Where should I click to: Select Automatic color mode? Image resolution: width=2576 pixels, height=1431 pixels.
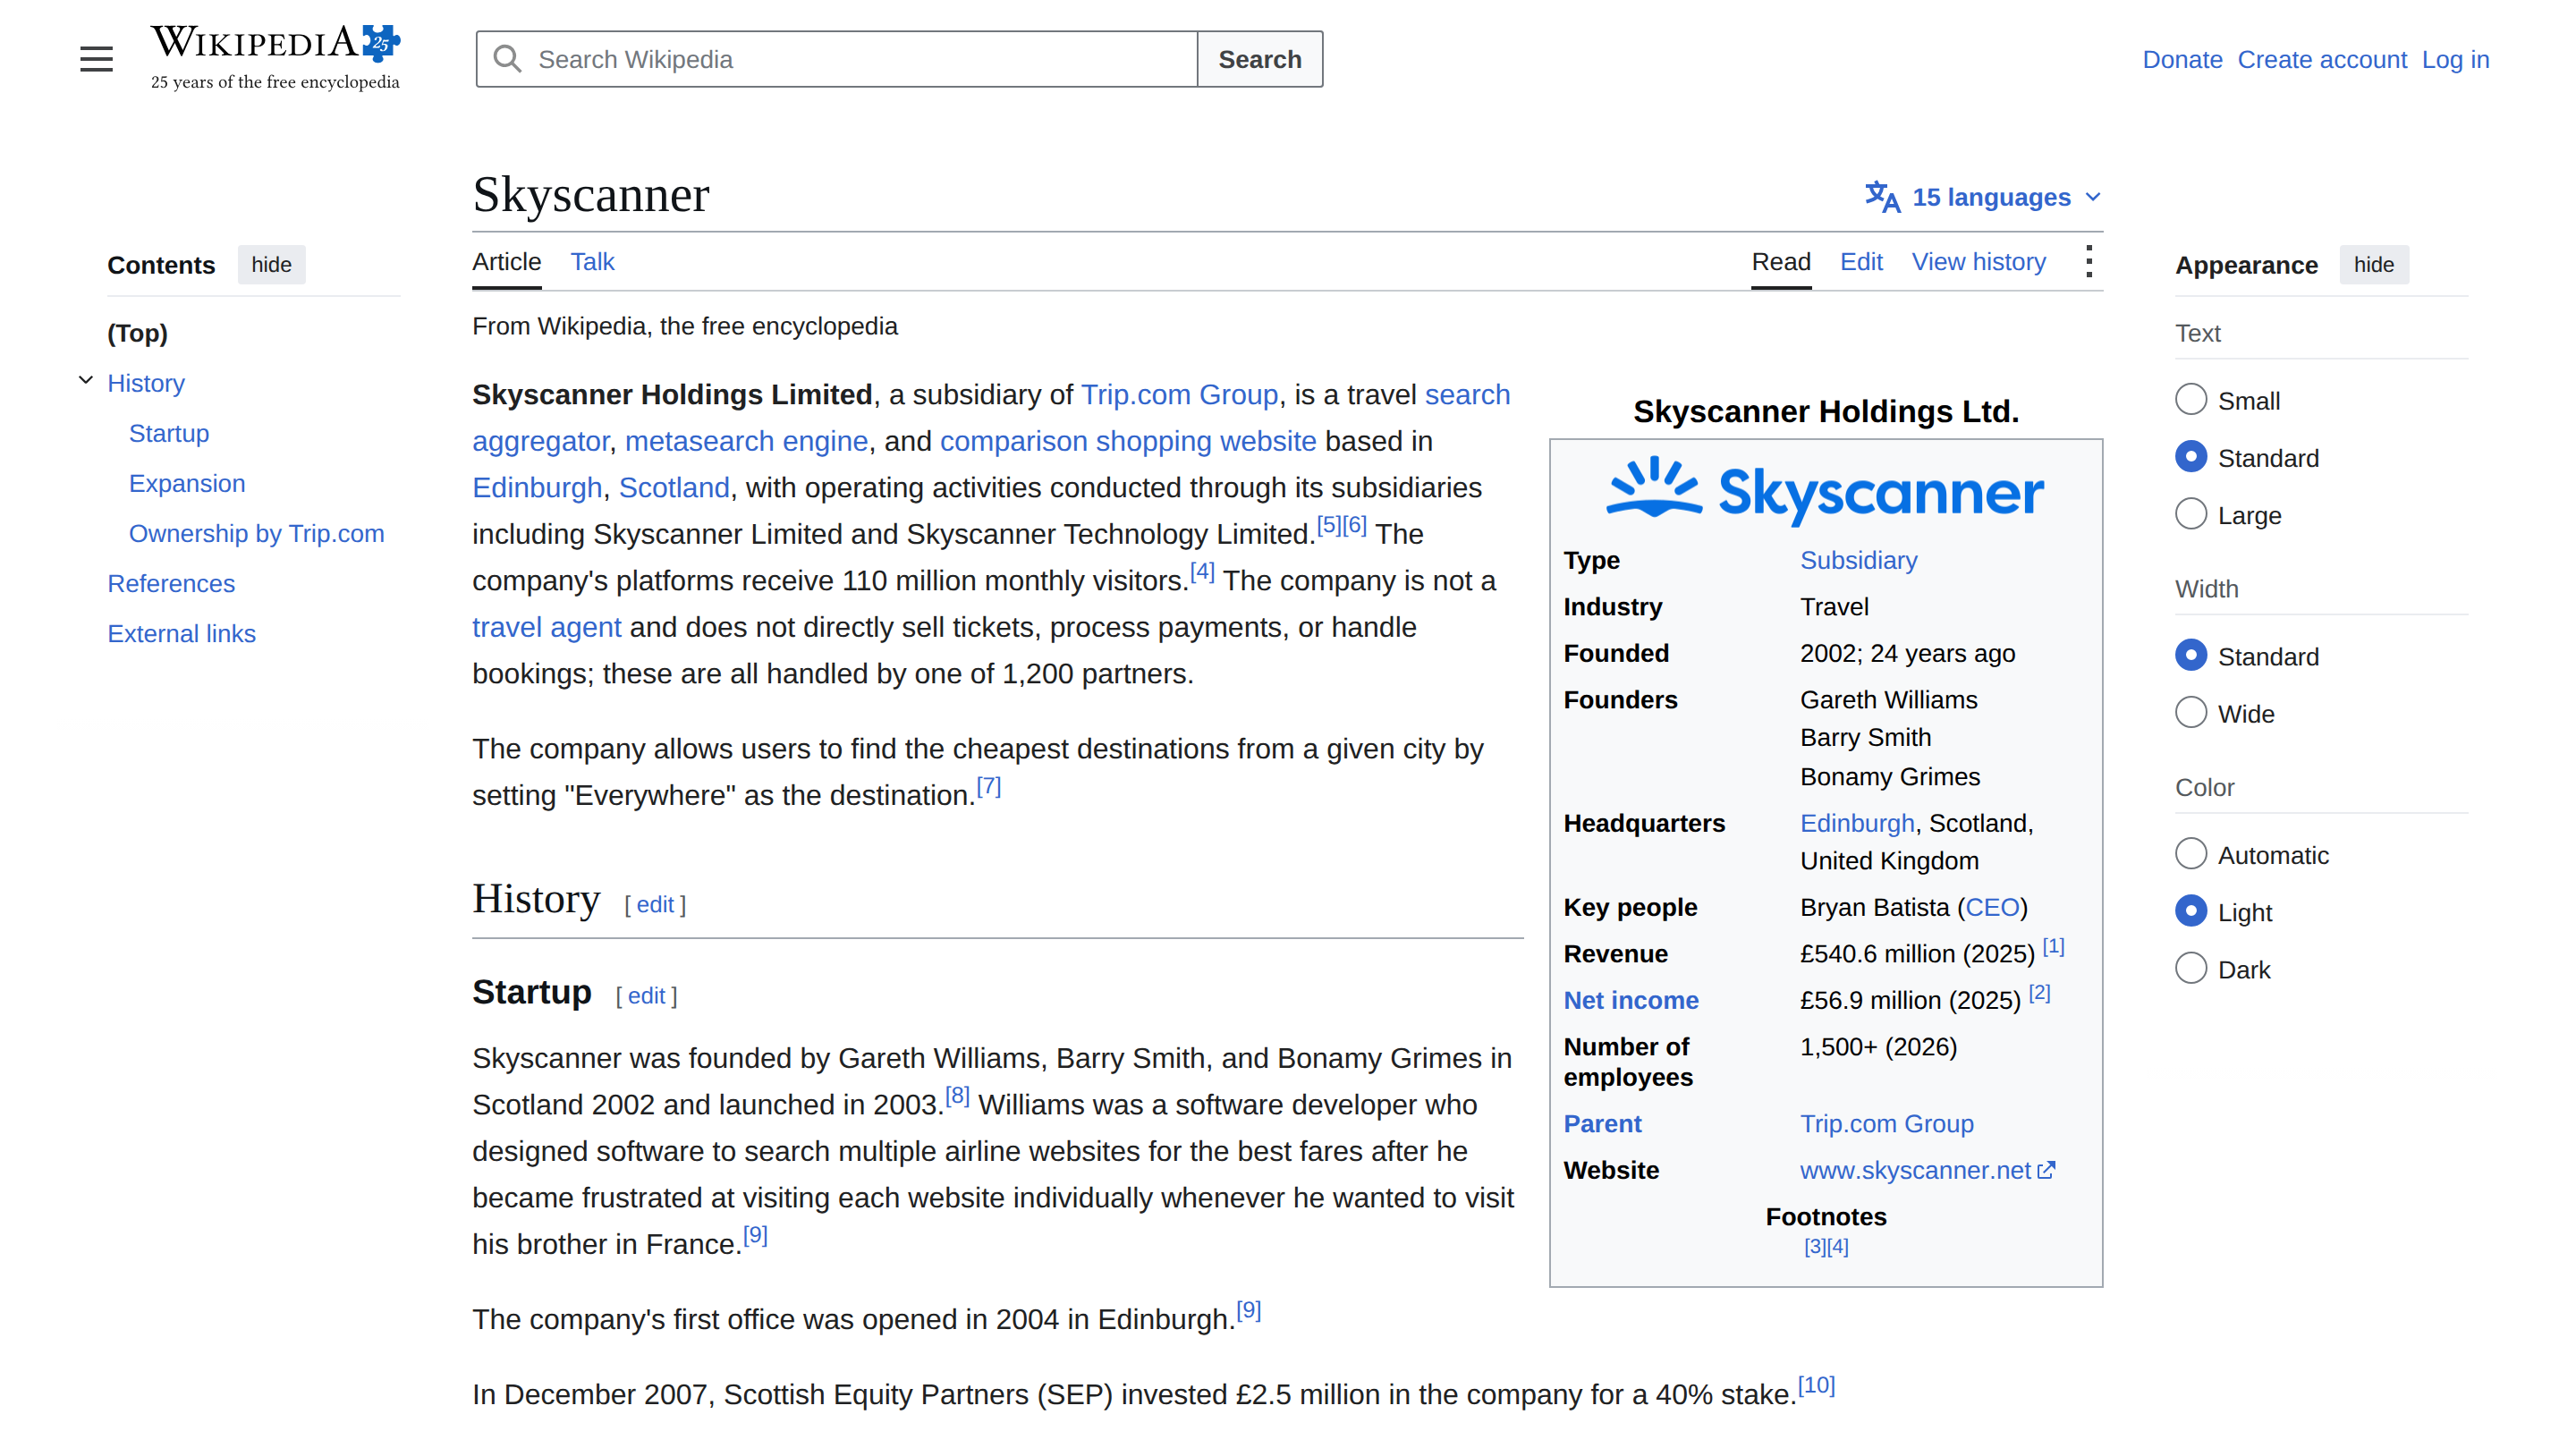click(2190, 854)
